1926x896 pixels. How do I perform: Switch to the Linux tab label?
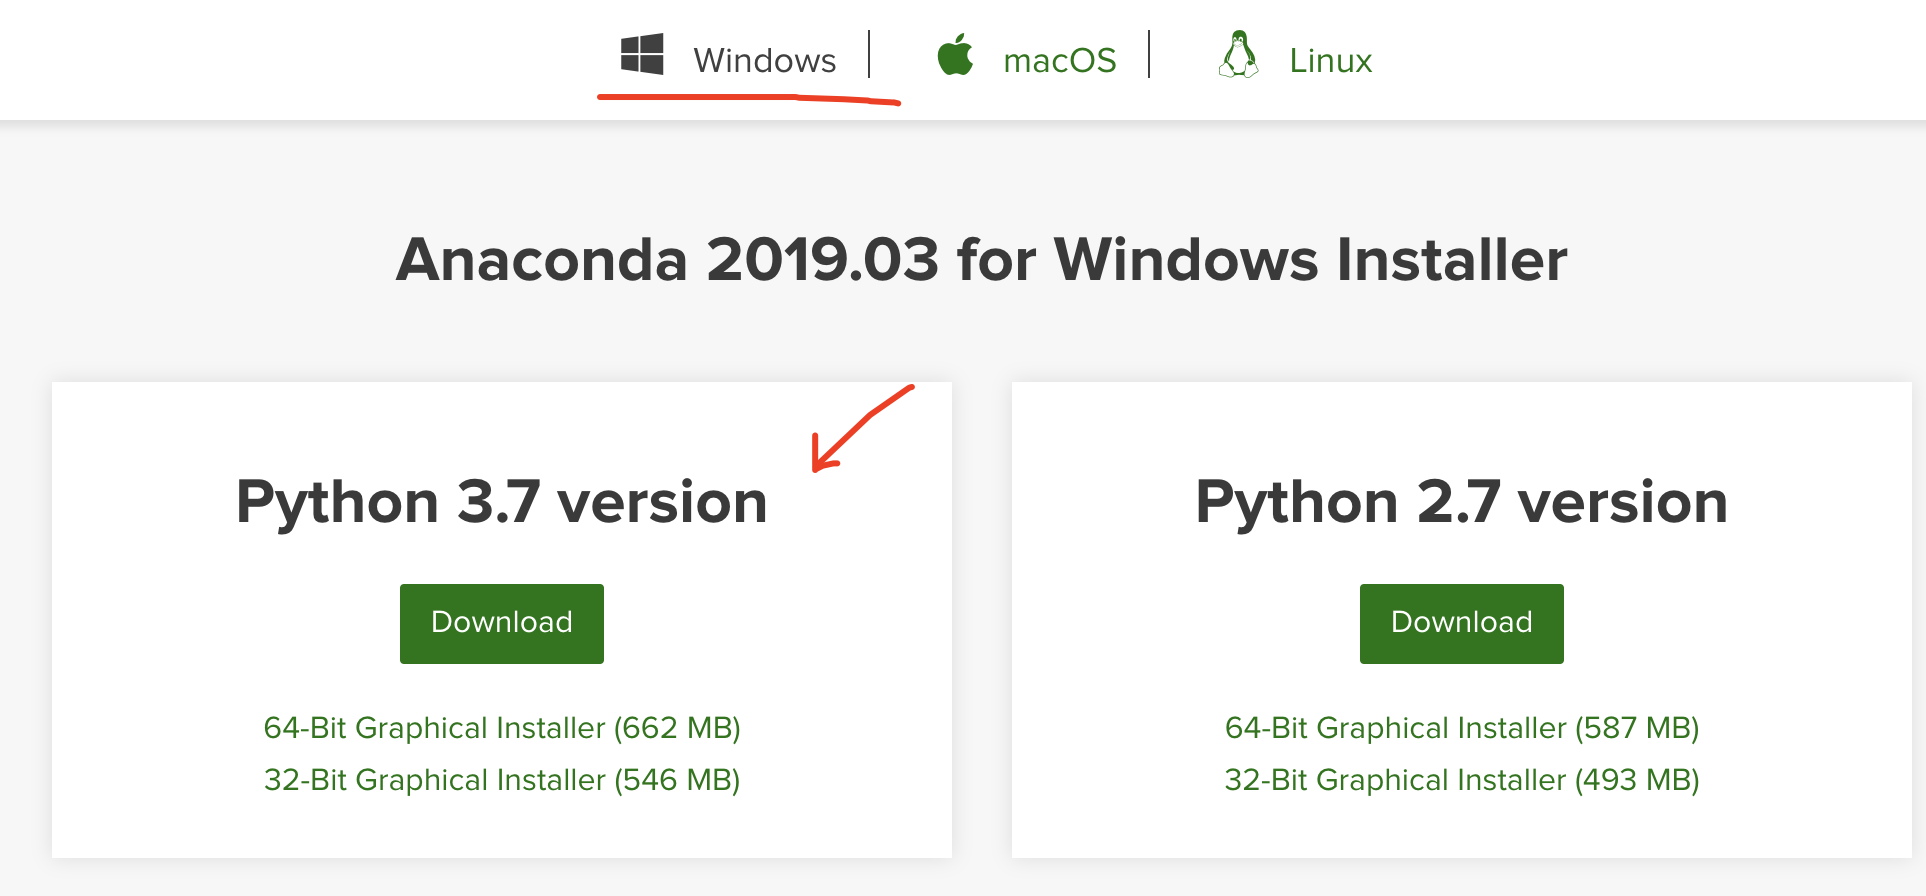[x=1330, y=61]
